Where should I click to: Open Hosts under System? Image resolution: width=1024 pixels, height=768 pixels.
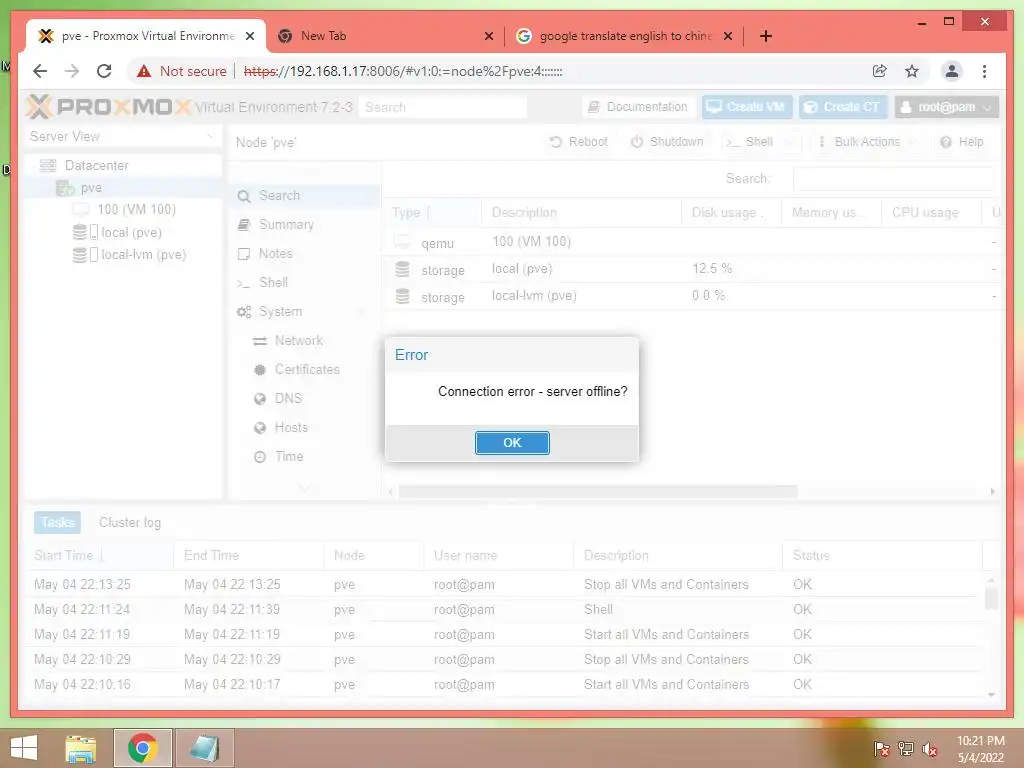304,428
